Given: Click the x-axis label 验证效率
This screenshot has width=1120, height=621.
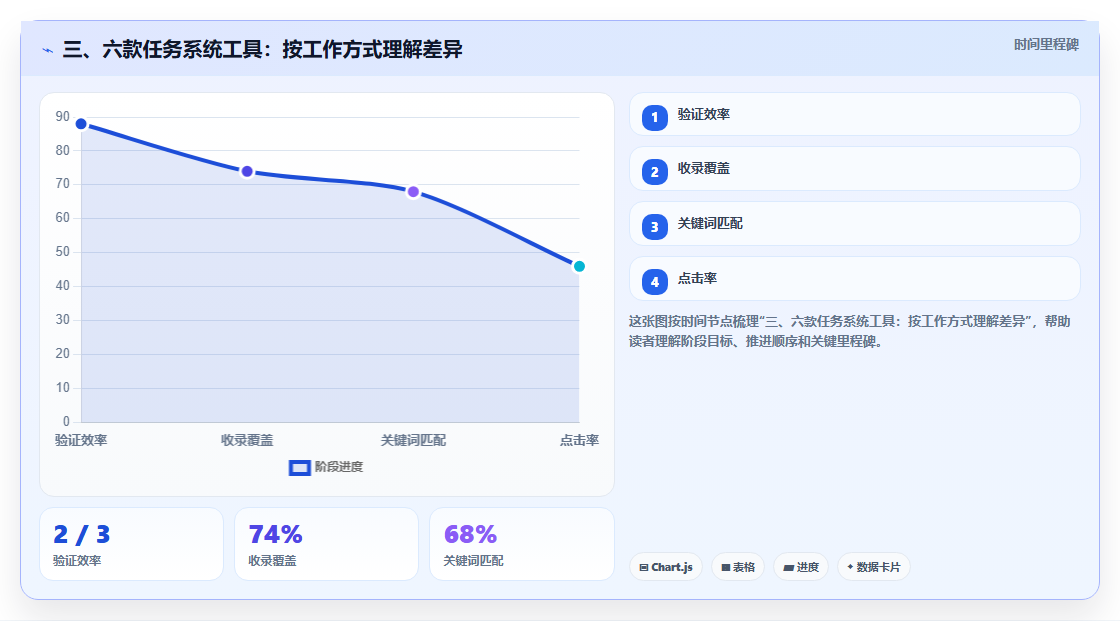Looking at the screenshot, I should point(81,440).
